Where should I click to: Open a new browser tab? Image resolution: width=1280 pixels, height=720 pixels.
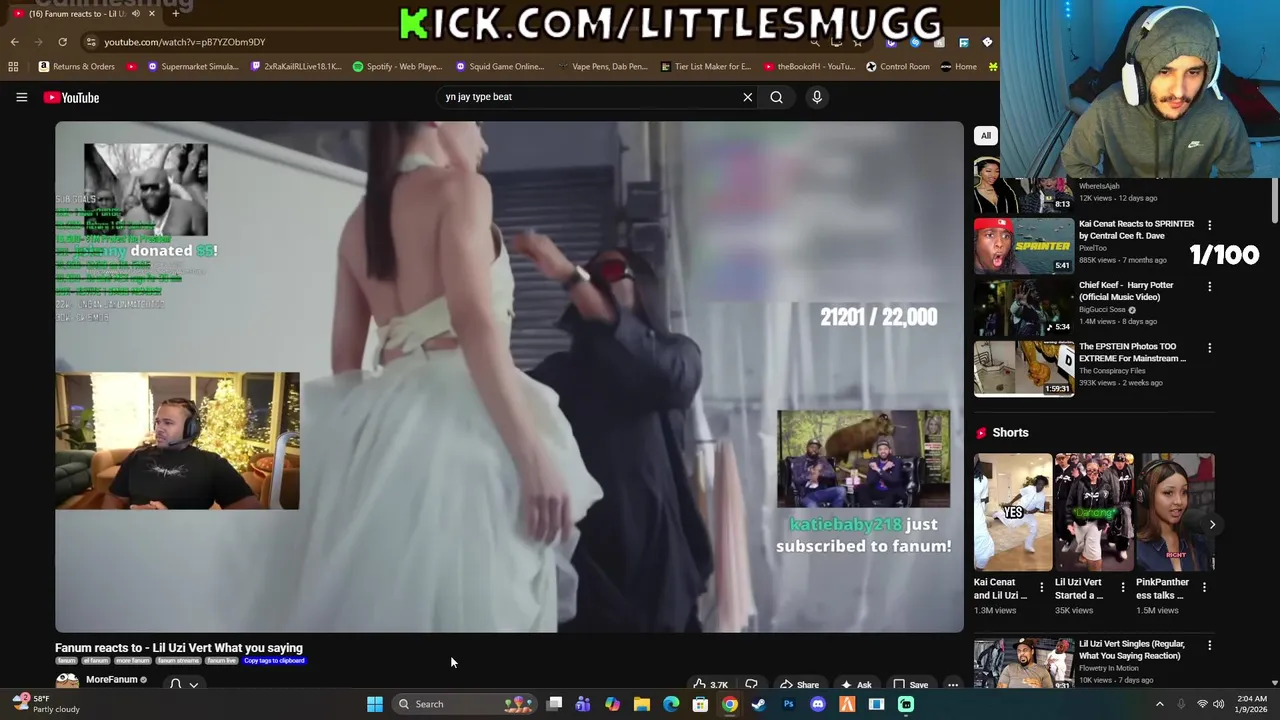click(175, 13)
